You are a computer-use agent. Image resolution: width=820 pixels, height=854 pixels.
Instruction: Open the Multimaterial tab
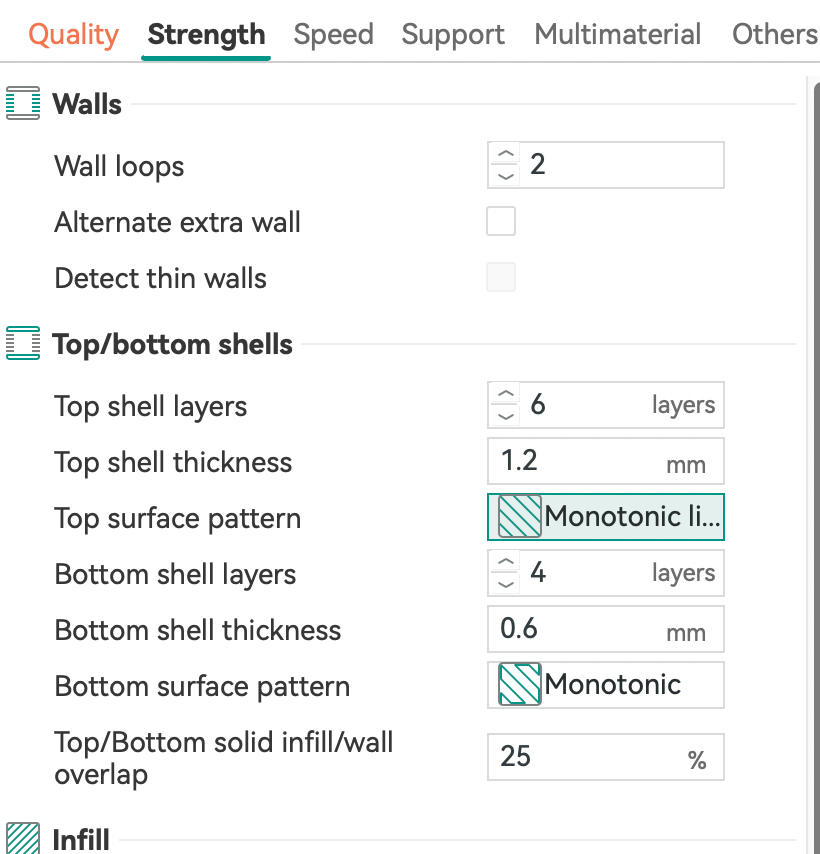(x=617, y=34)
